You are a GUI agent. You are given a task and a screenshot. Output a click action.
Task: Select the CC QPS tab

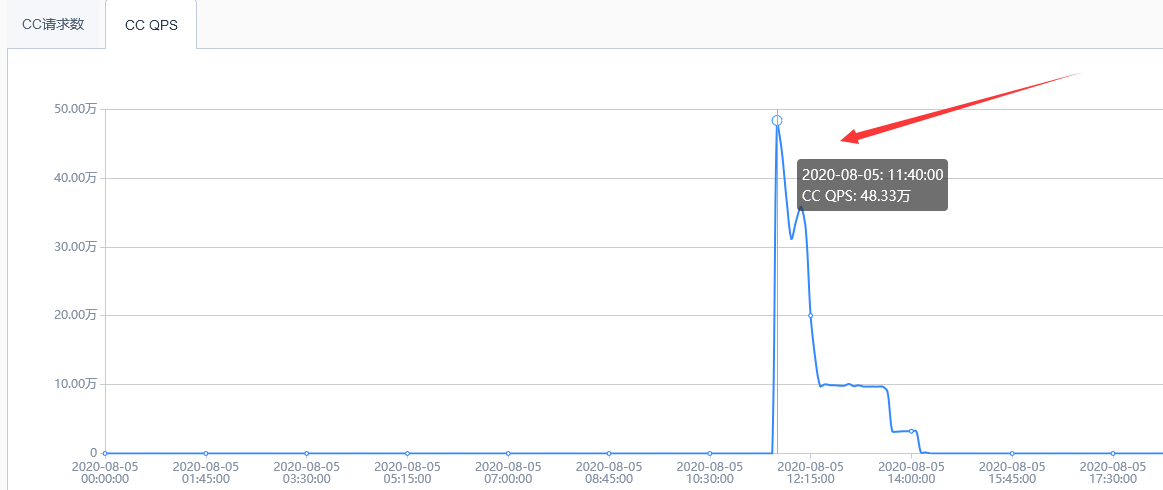(151, 25)
